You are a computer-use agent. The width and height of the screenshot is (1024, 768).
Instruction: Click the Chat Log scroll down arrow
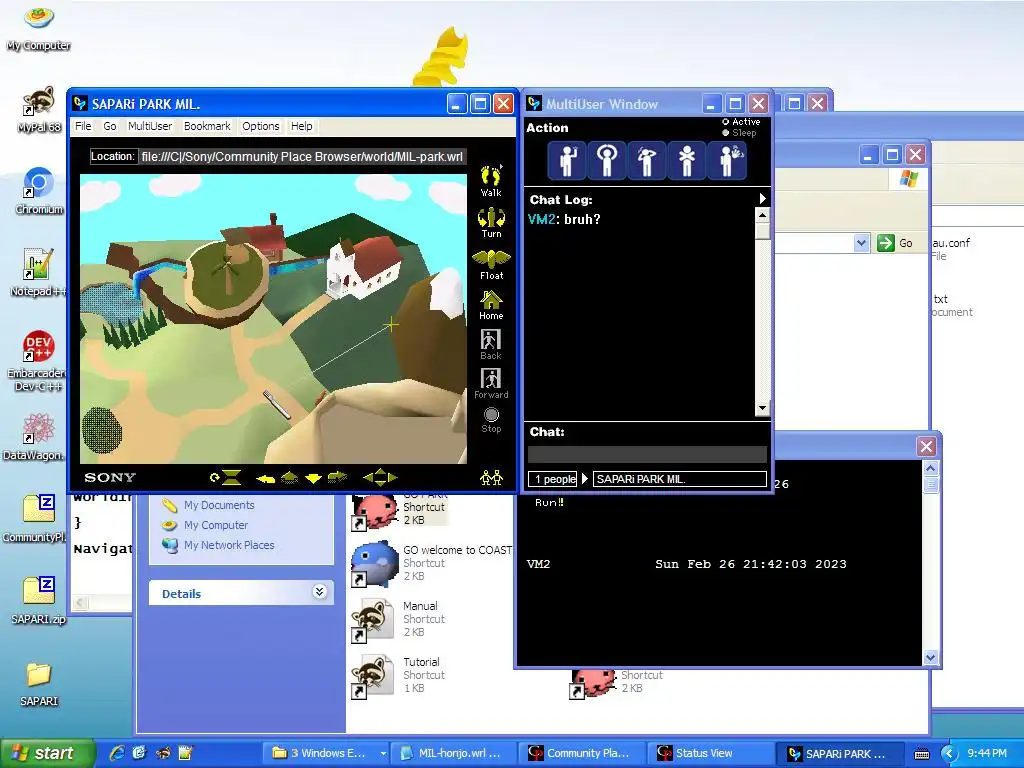pyautogui.click(x=762, y=409)
